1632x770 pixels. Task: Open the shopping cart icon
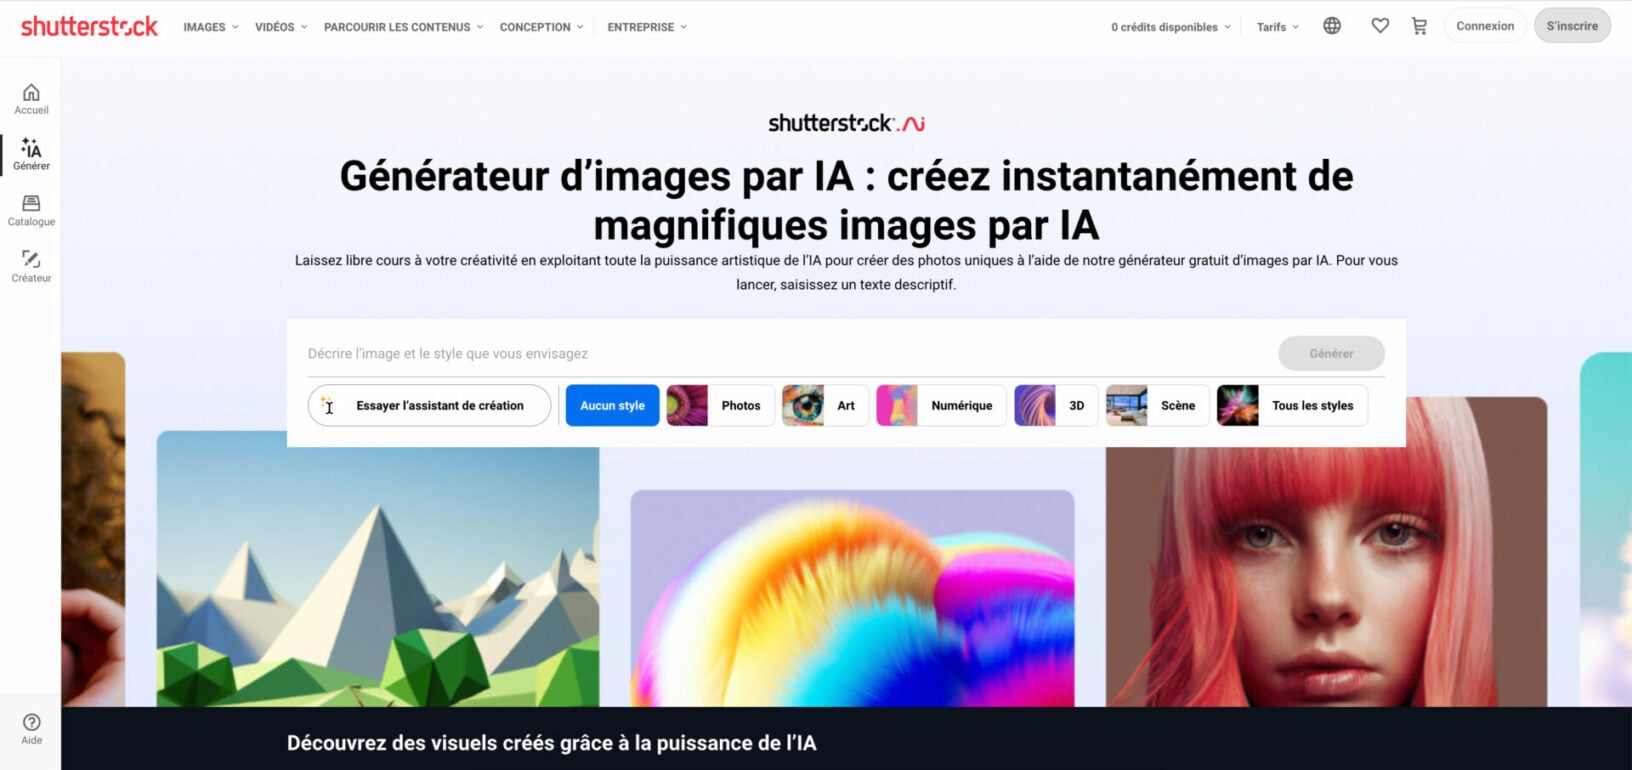tap(1419, 26)
